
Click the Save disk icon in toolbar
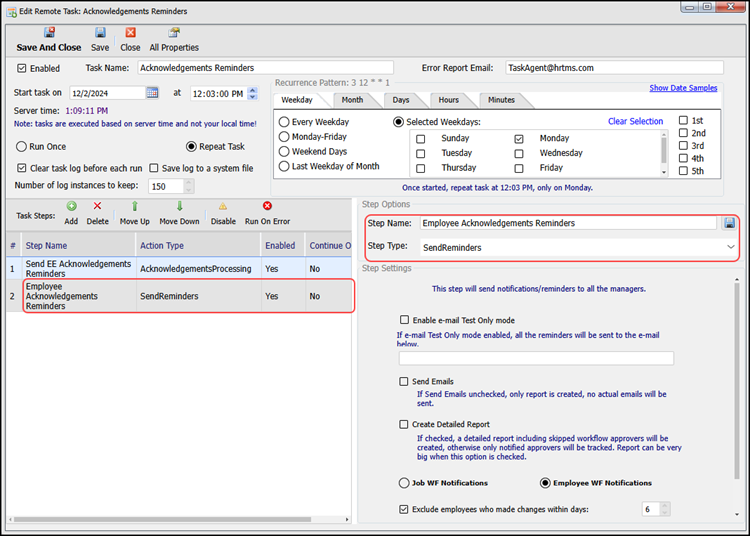pyautogui.click(x=100, y=32)
